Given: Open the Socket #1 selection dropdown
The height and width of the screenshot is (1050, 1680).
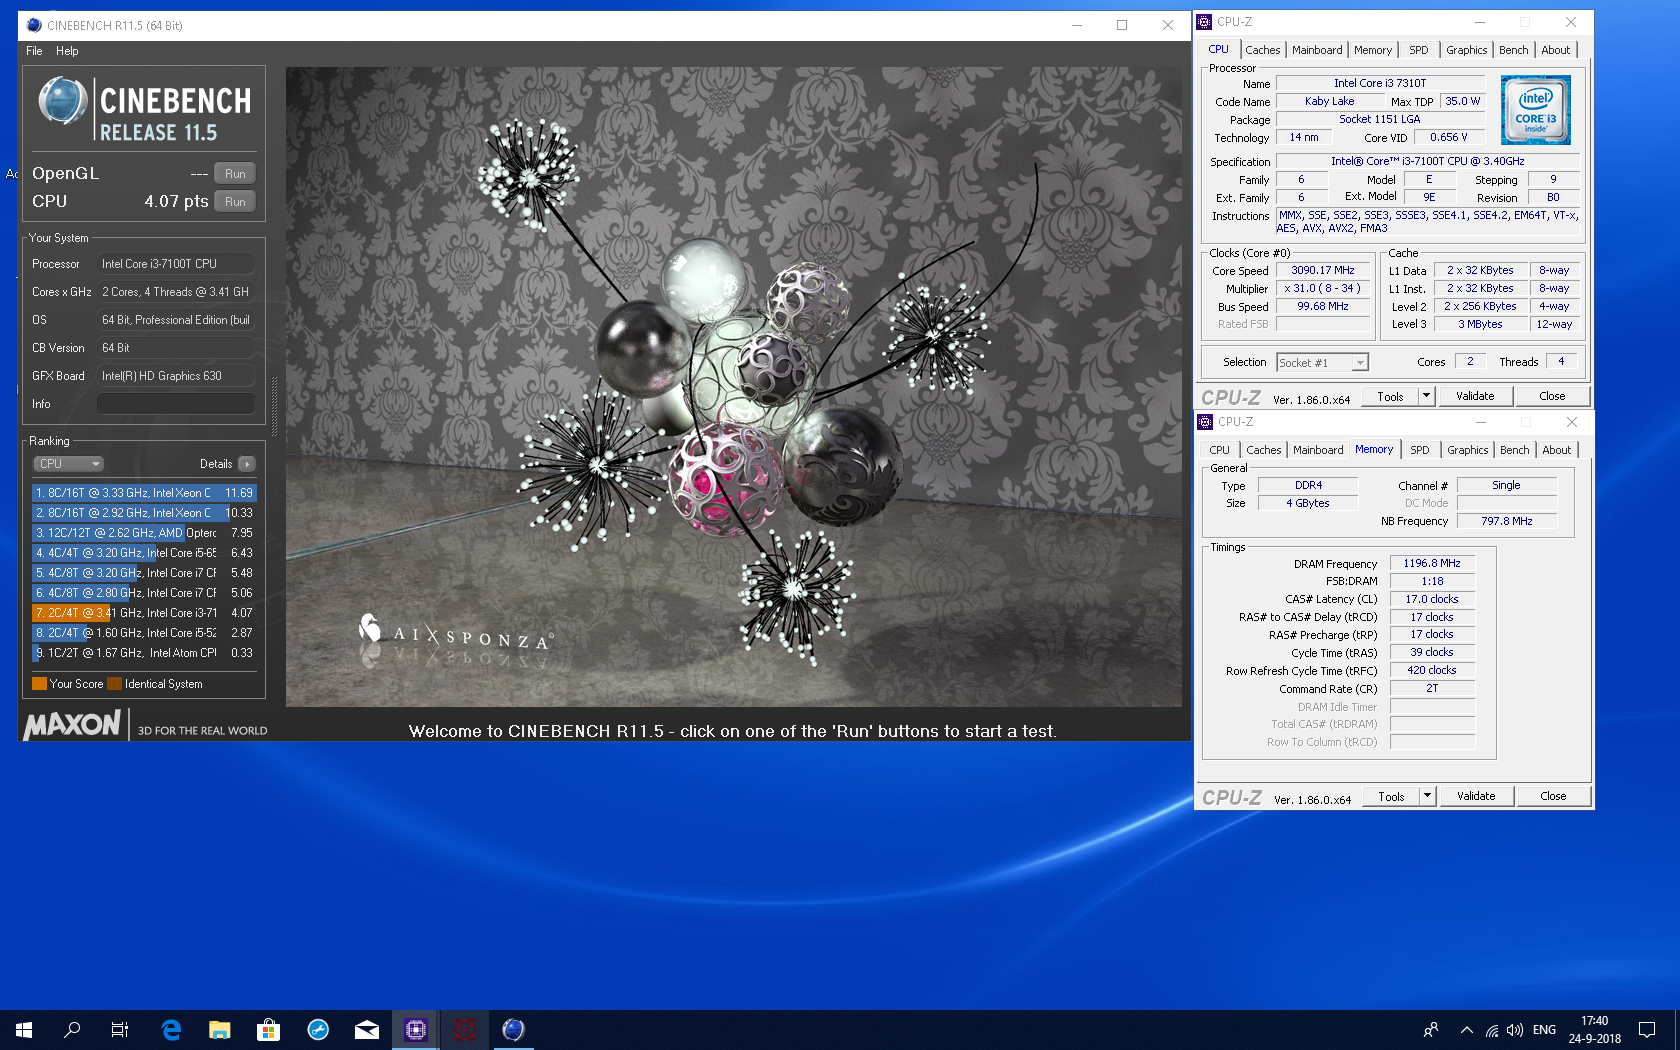Looking at the screenshot, I should (x=1322, y=363).
